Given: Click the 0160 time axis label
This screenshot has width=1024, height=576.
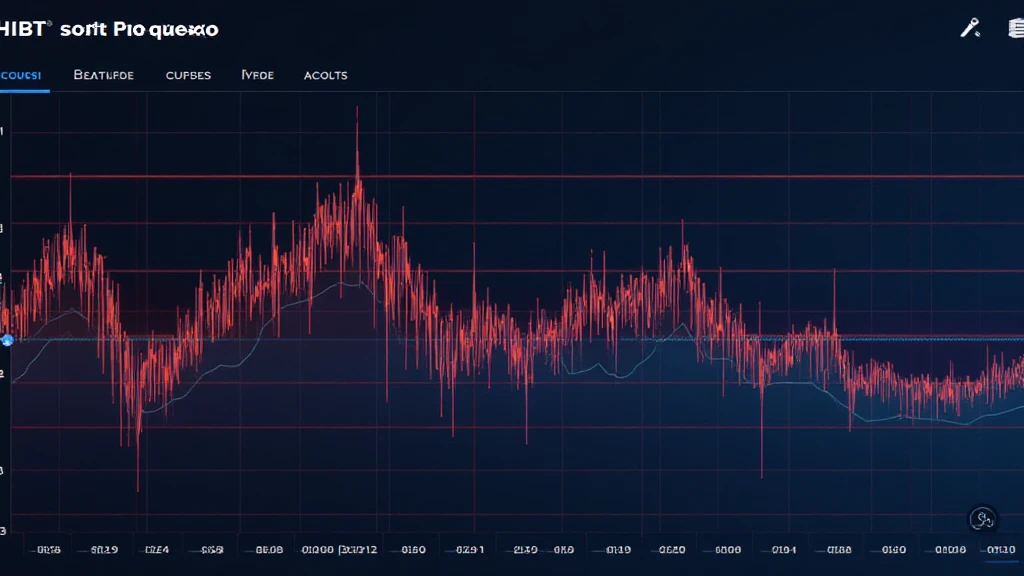Looking at the screenshot, I should pos(413,550).
